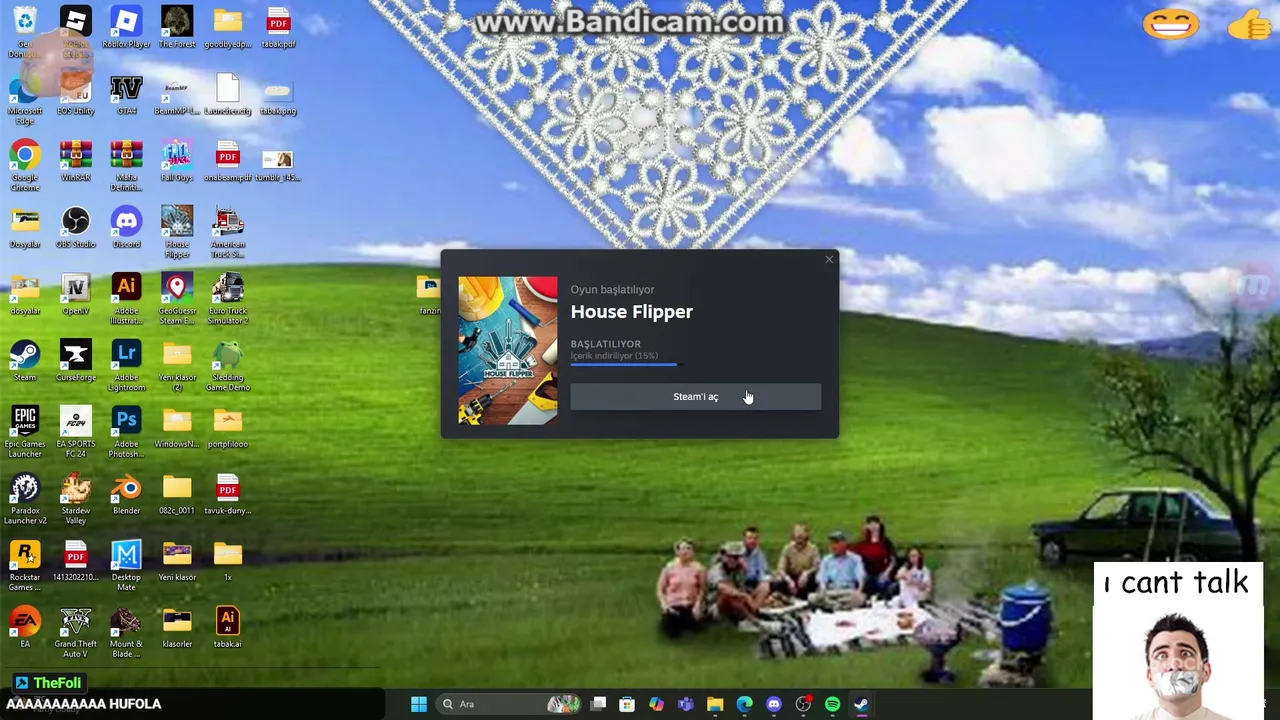Select the Discord desktop shortcut
This screenshot has height=720, width=1280.
click(x=126, y=228)
